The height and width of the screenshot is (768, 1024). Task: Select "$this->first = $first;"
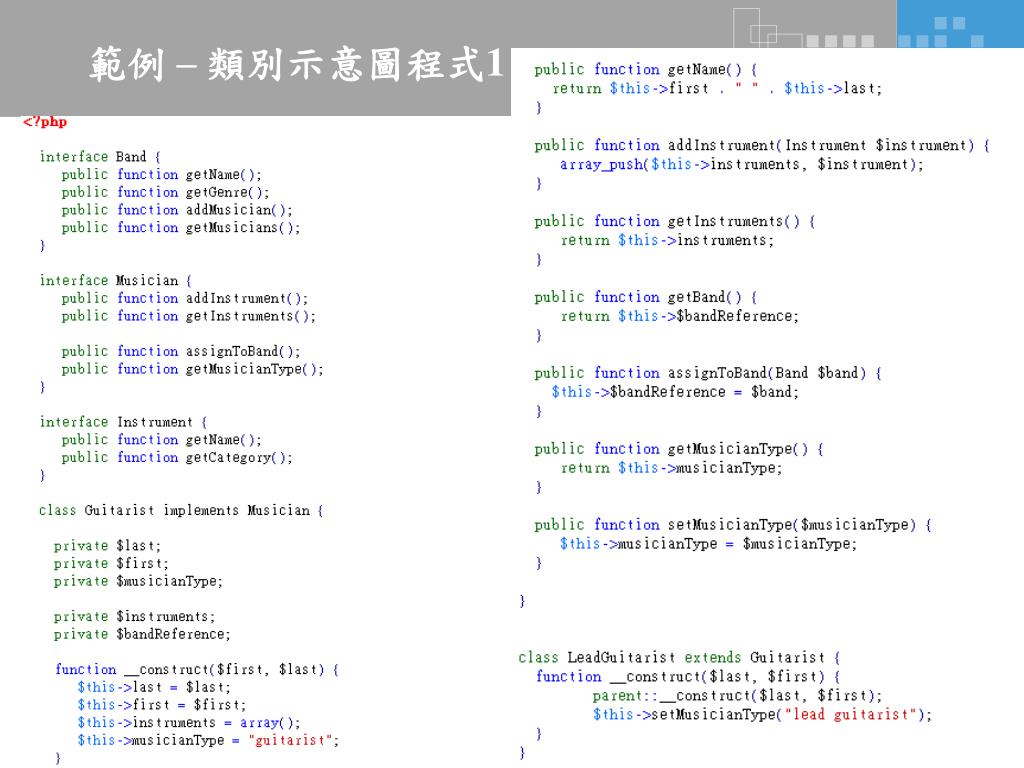161,705
